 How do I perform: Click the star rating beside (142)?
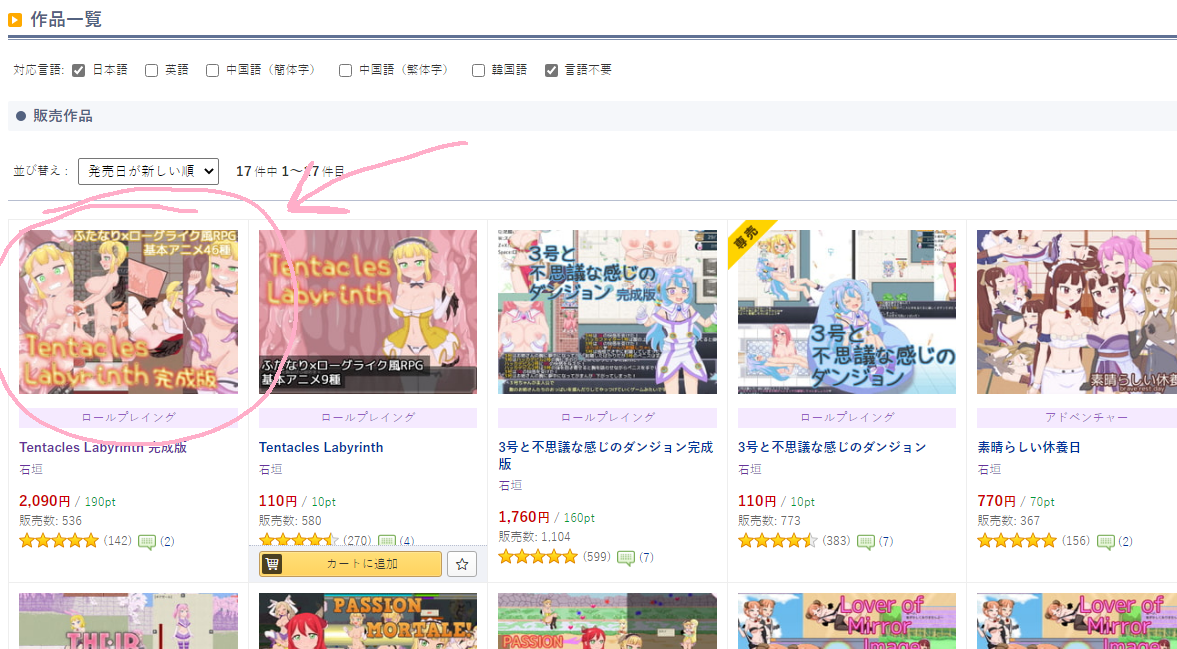pyautogui.click(x=59, y=540)
